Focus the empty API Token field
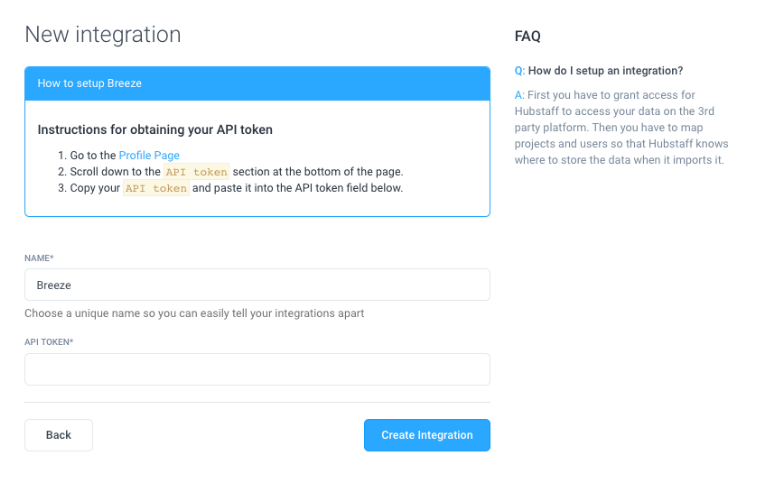The width and height of the screenshot is (784, 479). pos(257,369)
